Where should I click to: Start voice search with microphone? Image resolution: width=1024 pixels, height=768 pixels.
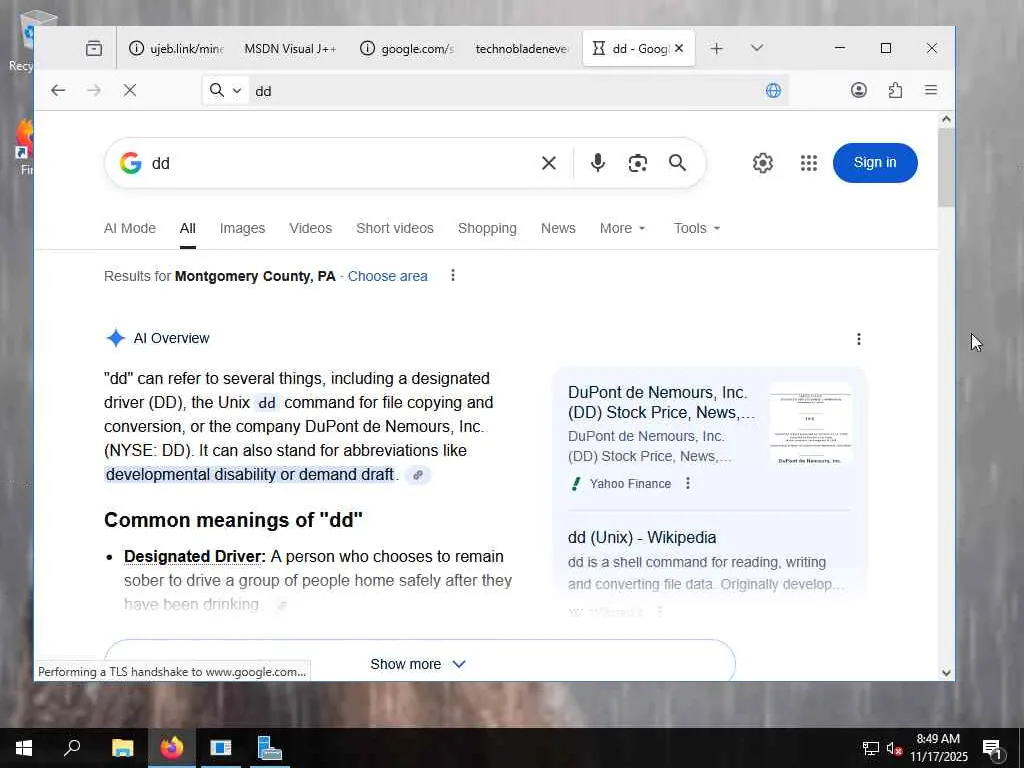pyautogui.click(x=598, y=163)
